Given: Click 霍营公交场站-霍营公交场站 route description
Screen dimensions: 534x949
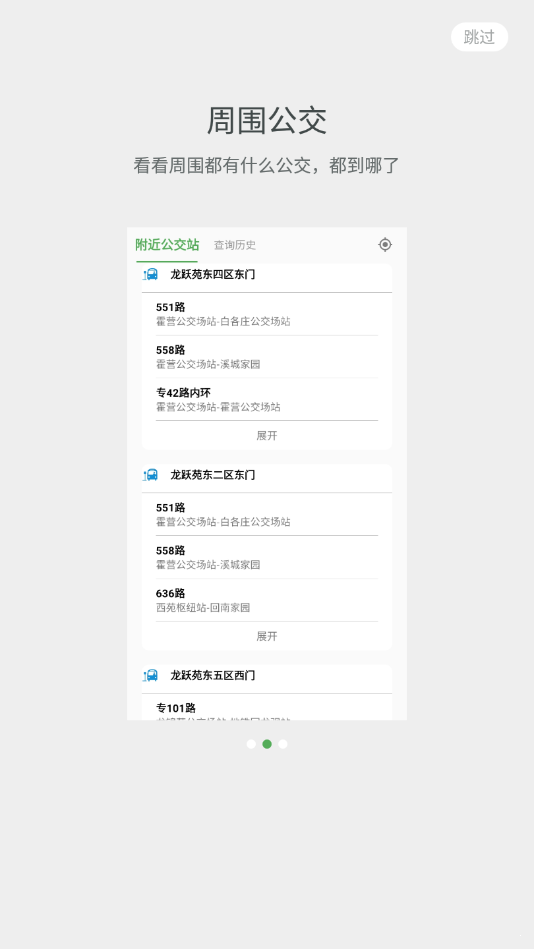Looking at the screenshot, I should [218, 407].
